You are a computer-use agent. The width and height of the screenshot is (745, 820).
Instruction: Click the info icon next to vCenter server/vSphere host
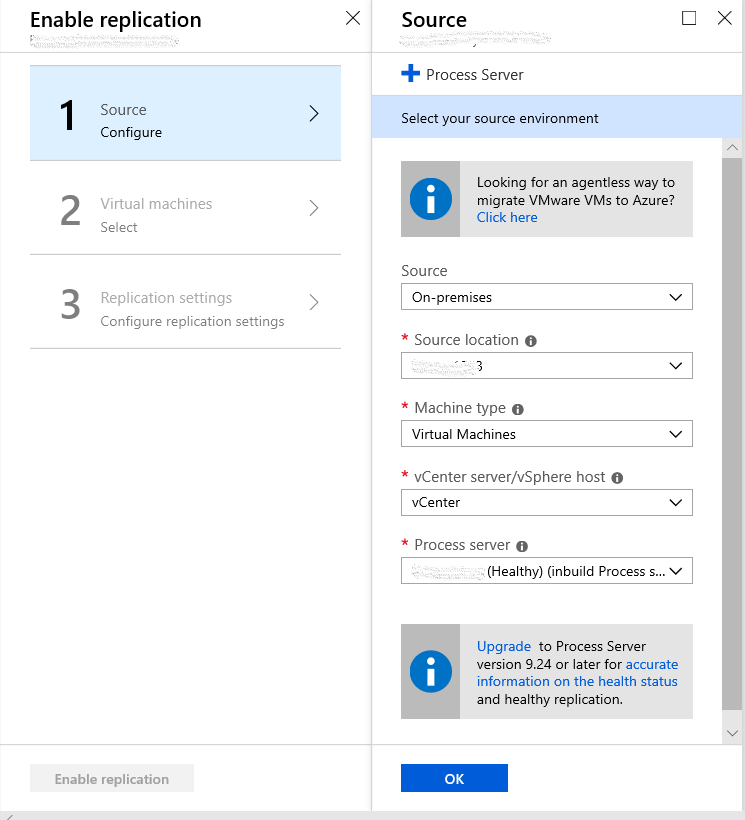[x=617, y=477]
